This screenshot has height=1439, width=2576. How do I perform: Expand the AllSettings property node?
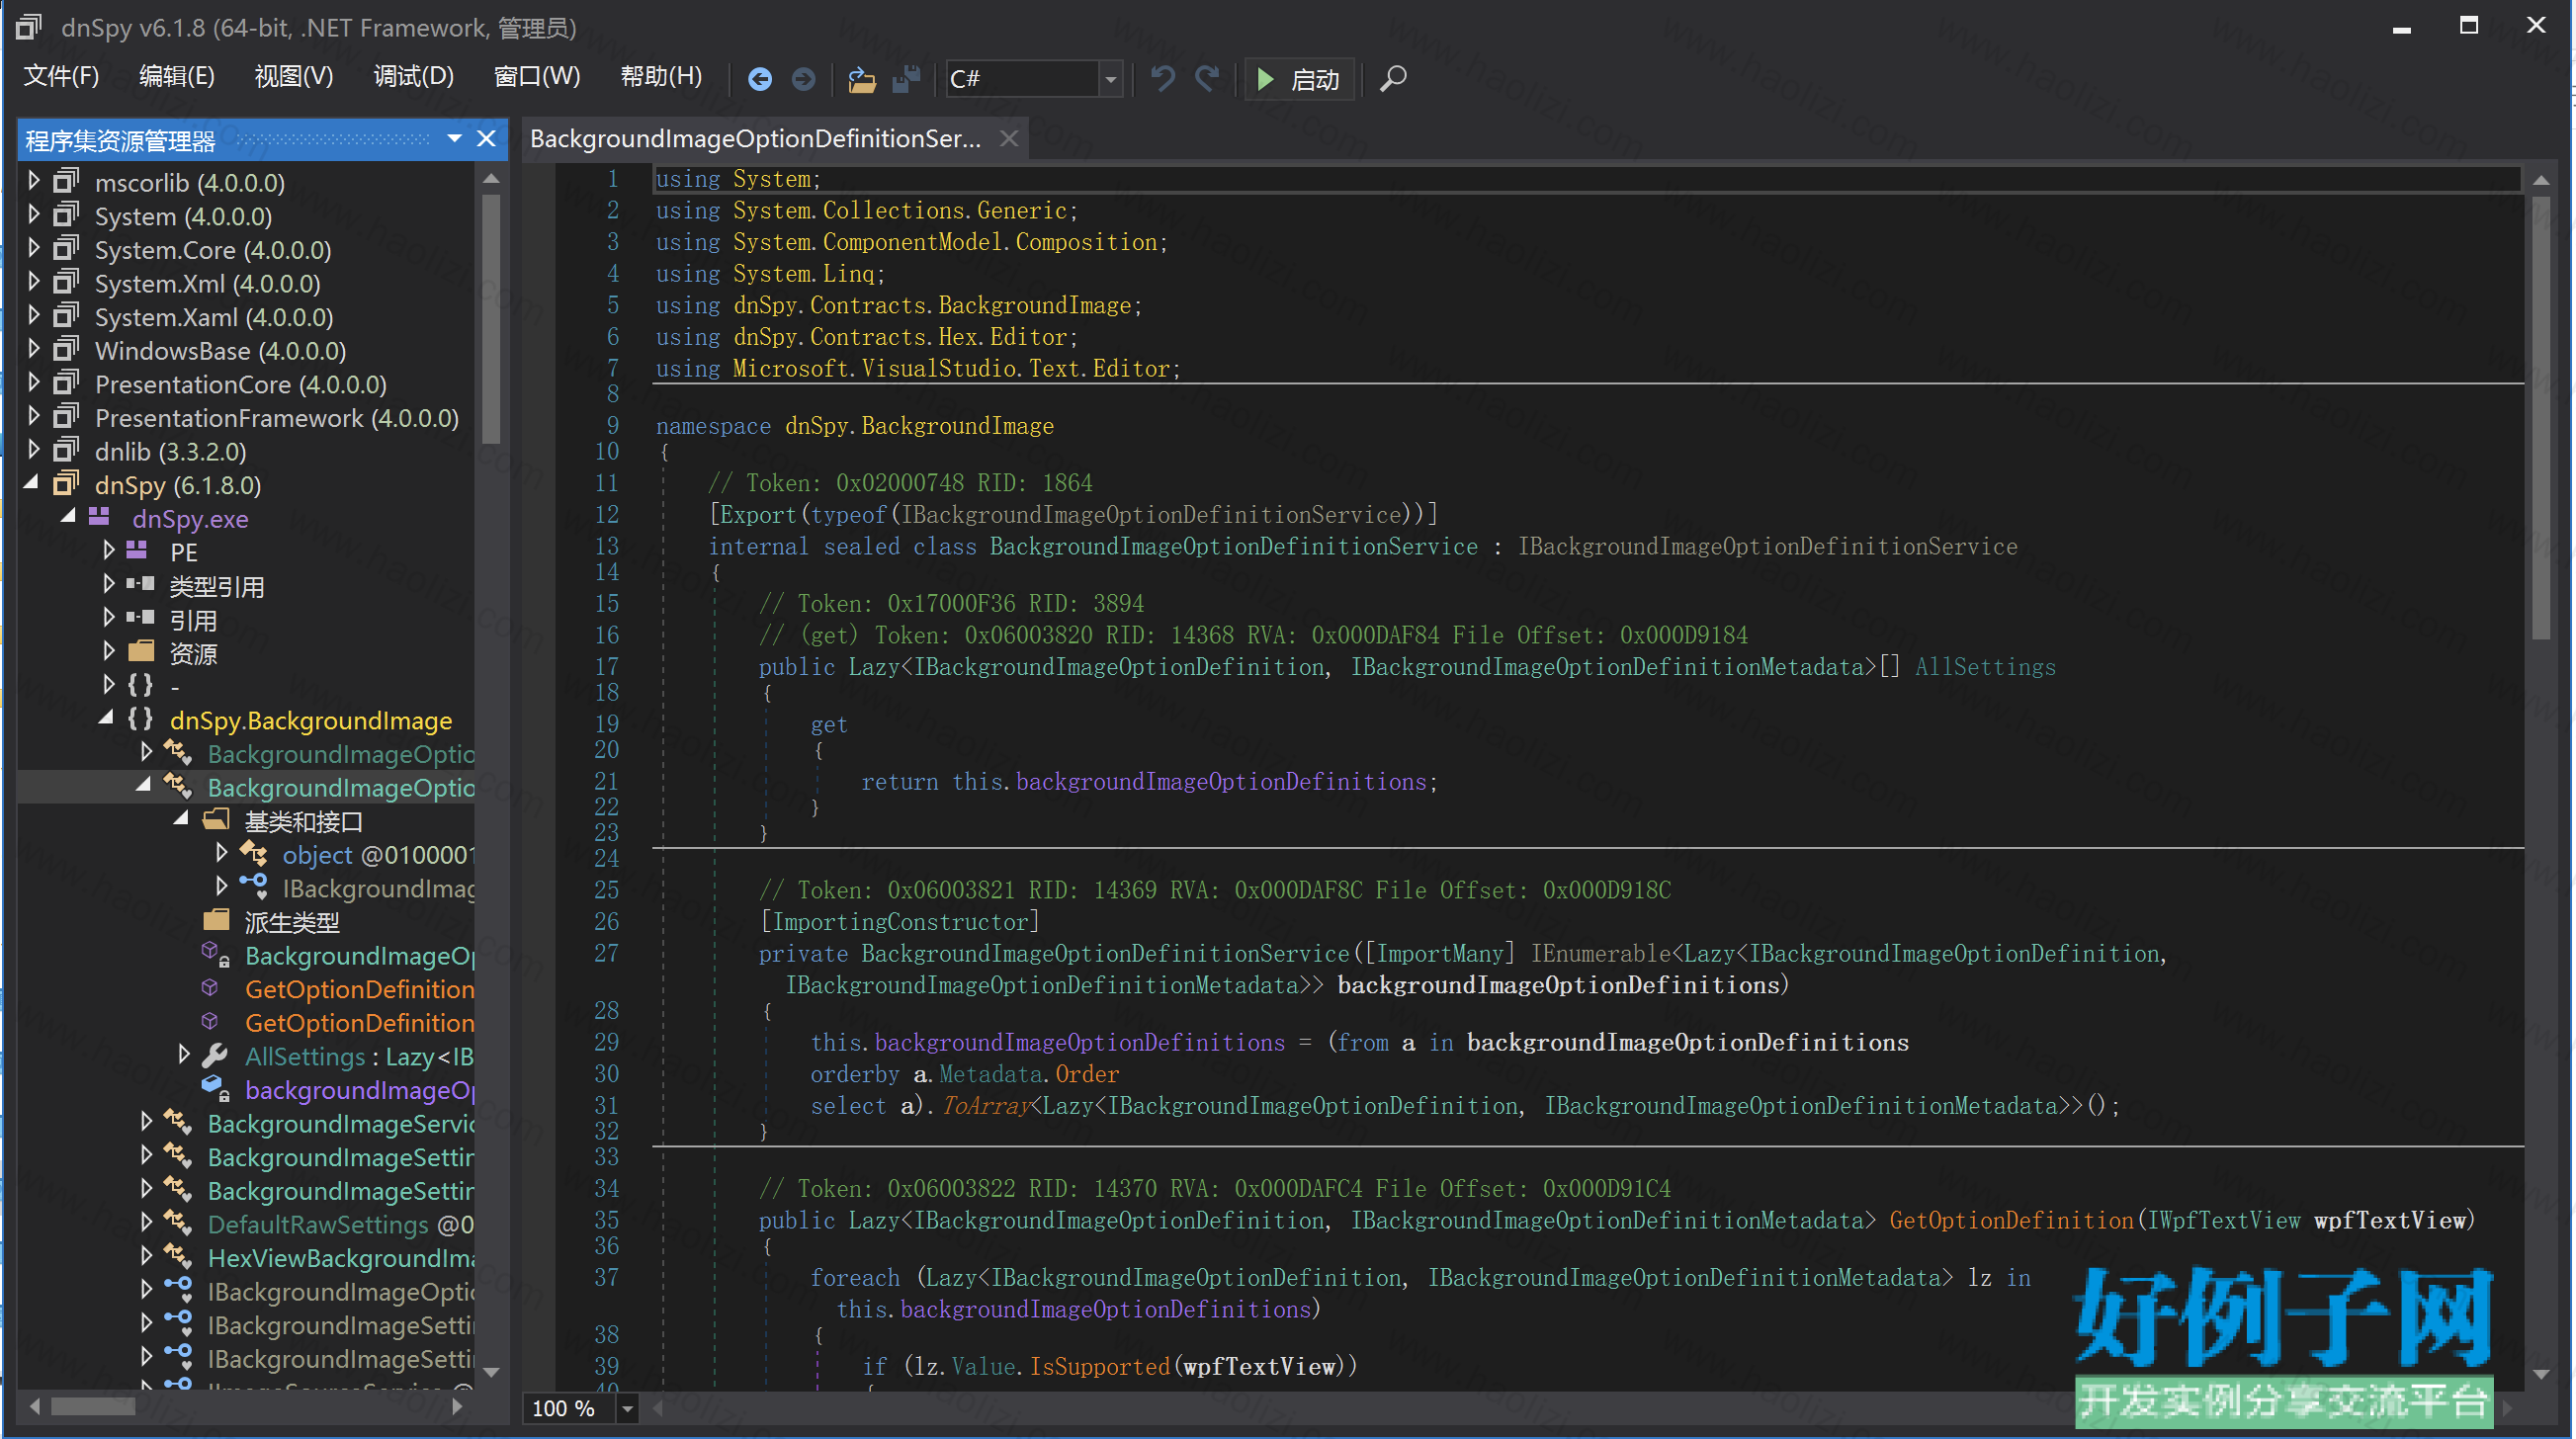184,1055
